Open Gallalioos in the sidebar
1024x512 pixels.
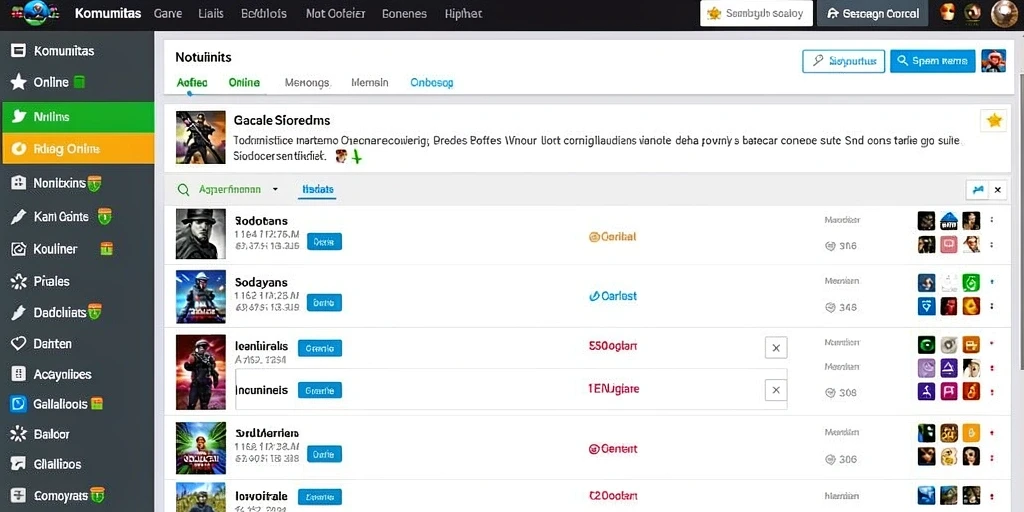click(x=77, y=404)
